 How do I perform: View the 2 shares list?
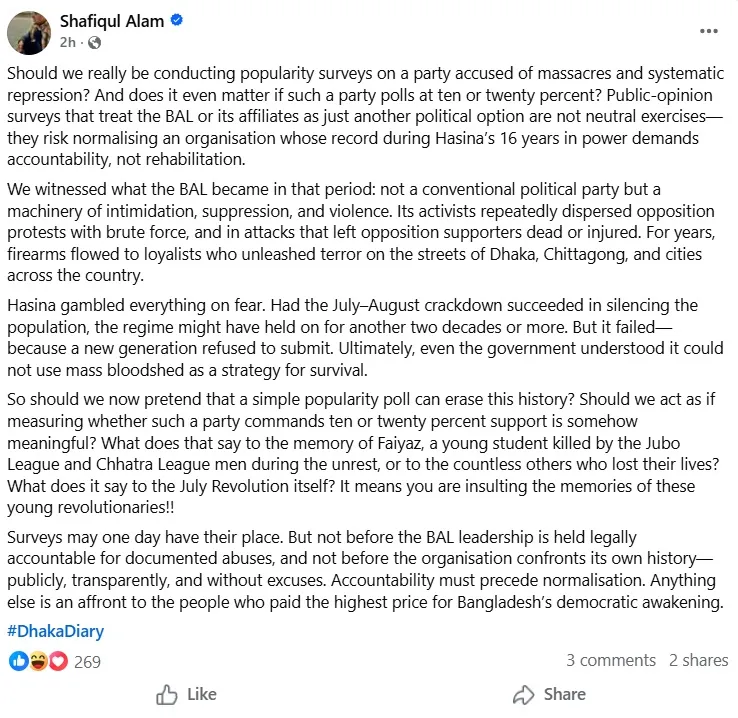(698, 660)
